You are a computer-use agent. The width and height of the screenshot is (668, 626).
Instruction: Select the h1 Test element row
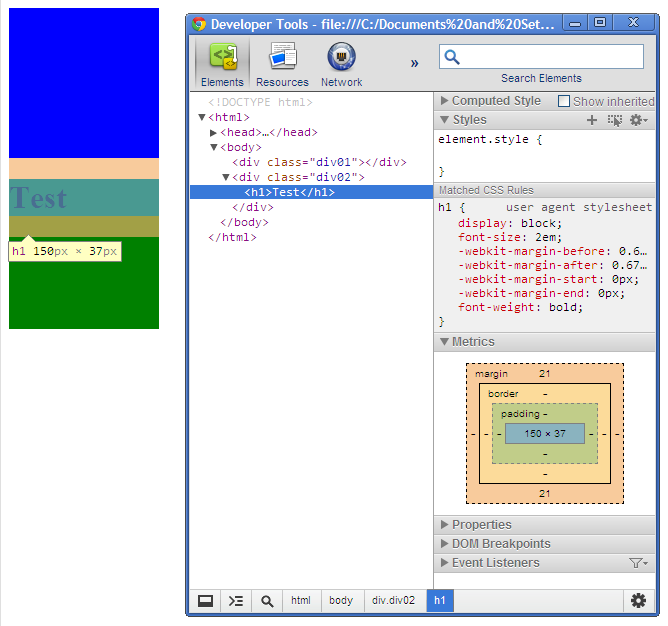(311, 192)
